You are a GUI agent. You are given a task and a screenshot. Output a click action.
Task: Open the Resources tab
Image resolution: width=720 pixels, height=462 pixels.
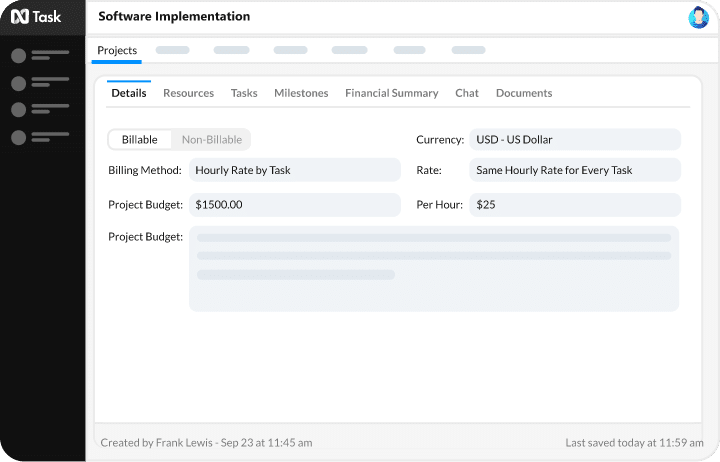click(188, 93)
